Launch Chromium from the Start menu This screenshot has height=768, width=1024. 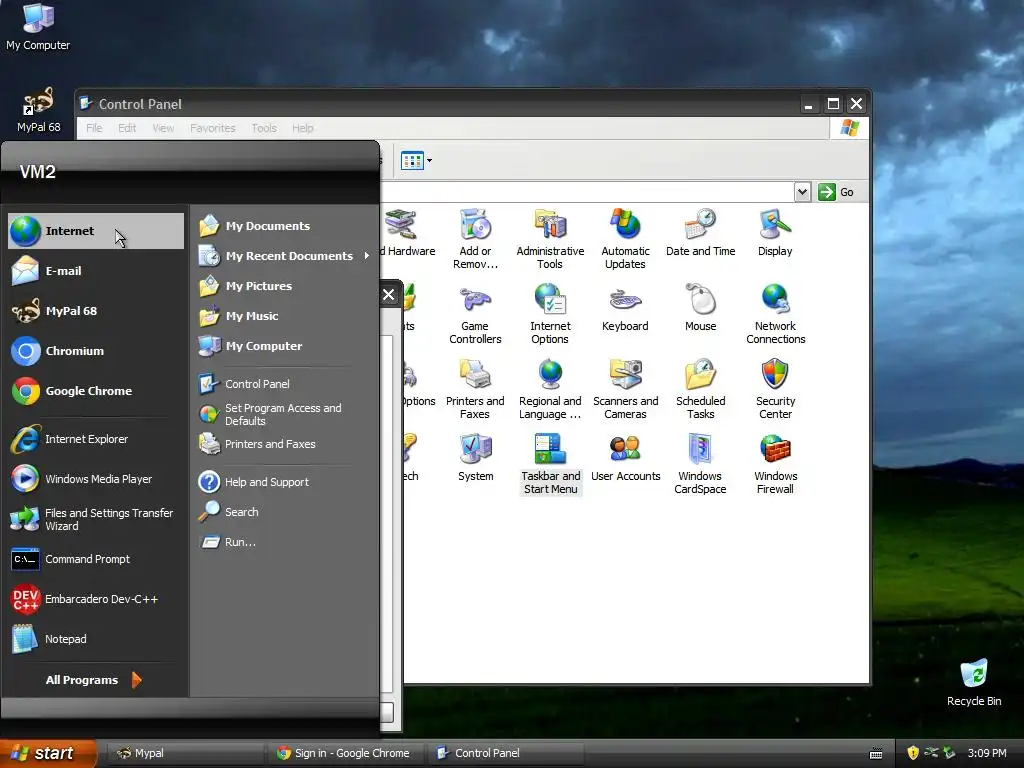click(95, 351)
